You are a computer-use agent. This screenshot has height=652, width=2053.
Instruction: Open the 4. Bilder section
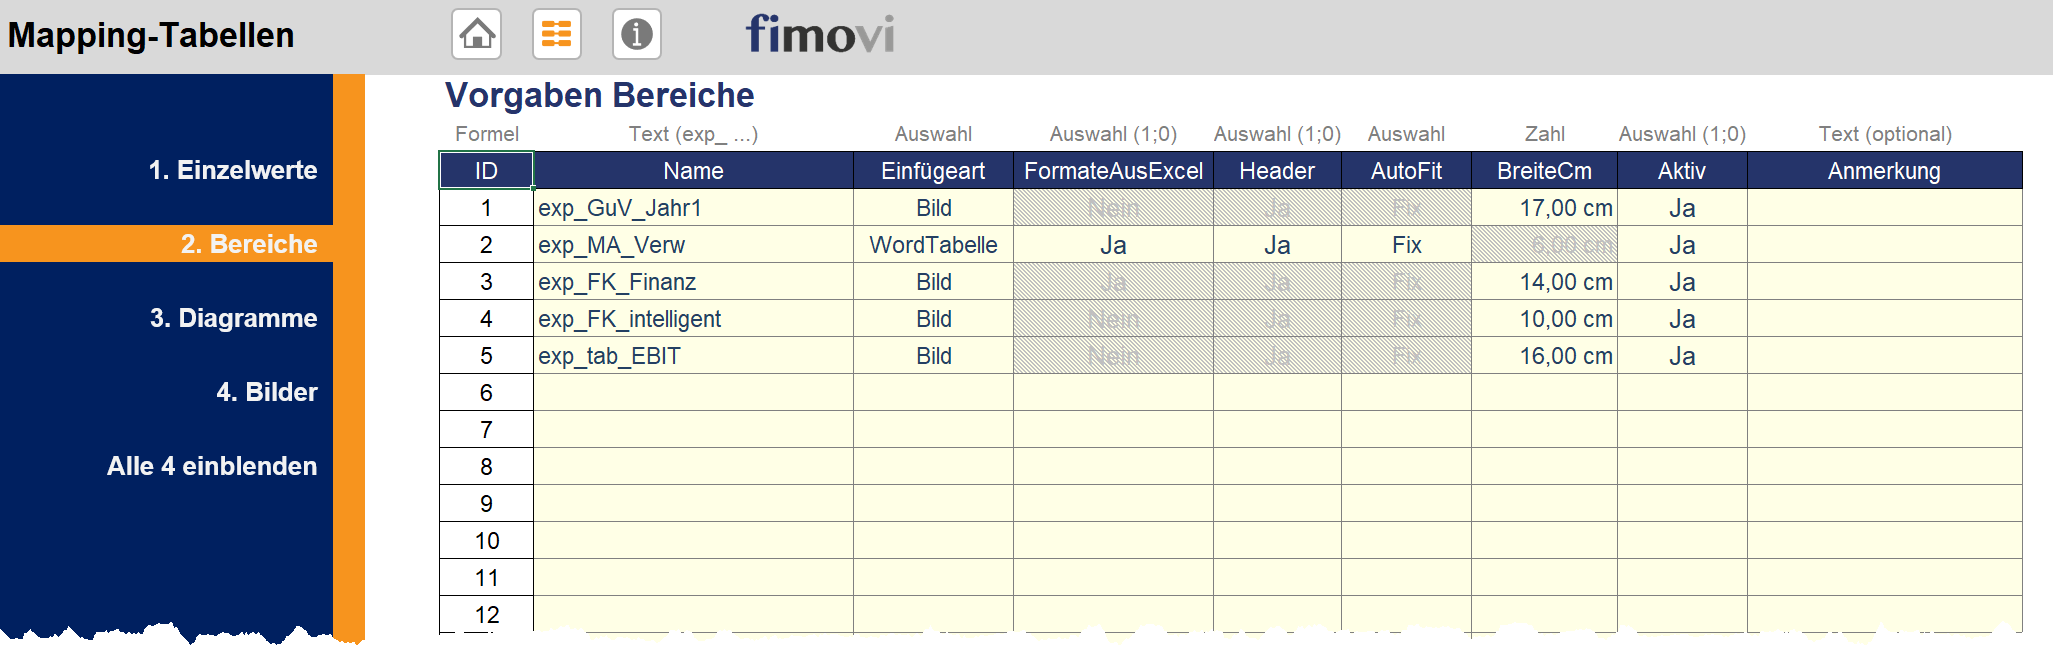coord(266,392)
